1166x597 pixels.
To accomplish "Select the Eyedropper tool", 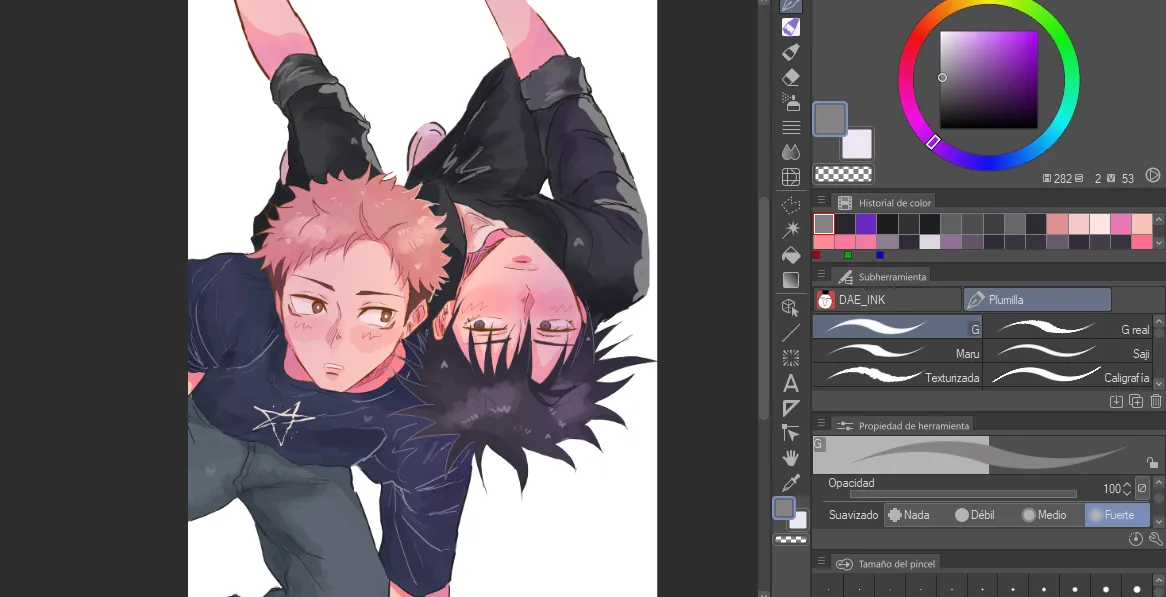I will [x=790, y=483].
